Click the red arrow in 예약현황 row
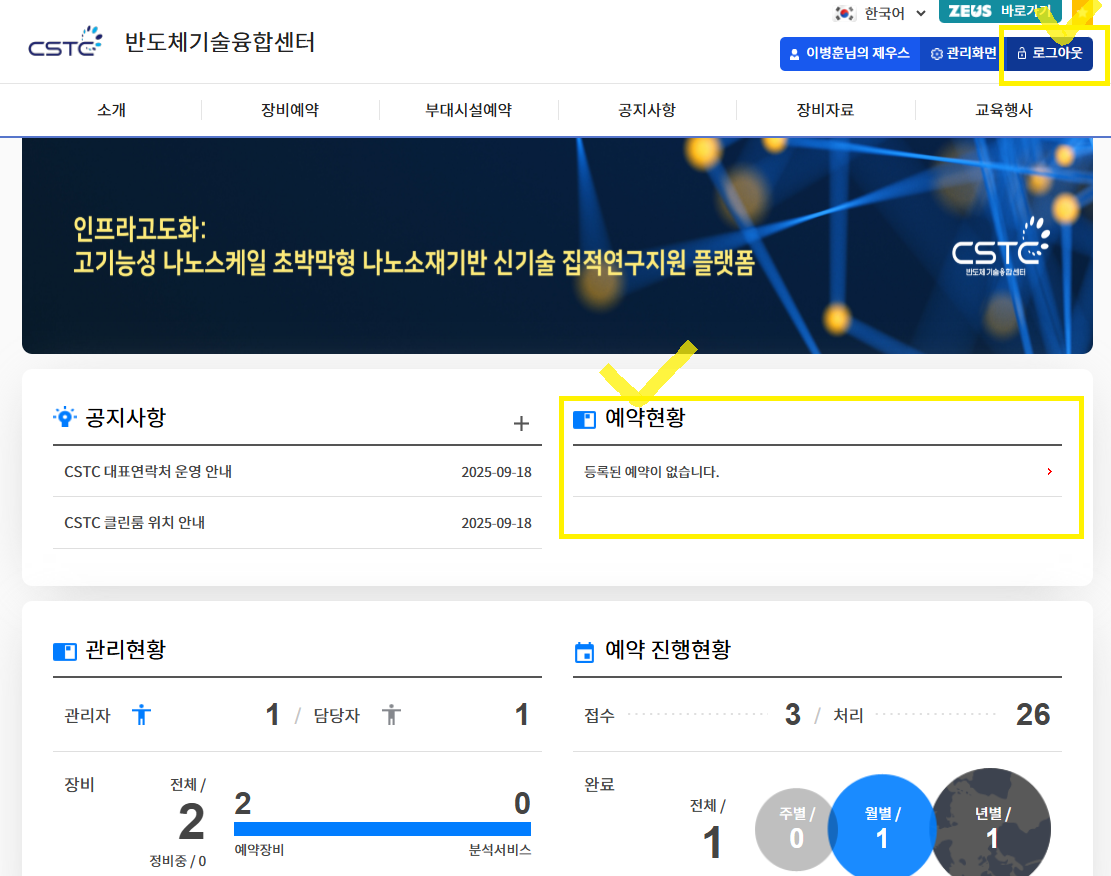The height and width of the screenshot is (876, 1111). (x=1049, y=471)
